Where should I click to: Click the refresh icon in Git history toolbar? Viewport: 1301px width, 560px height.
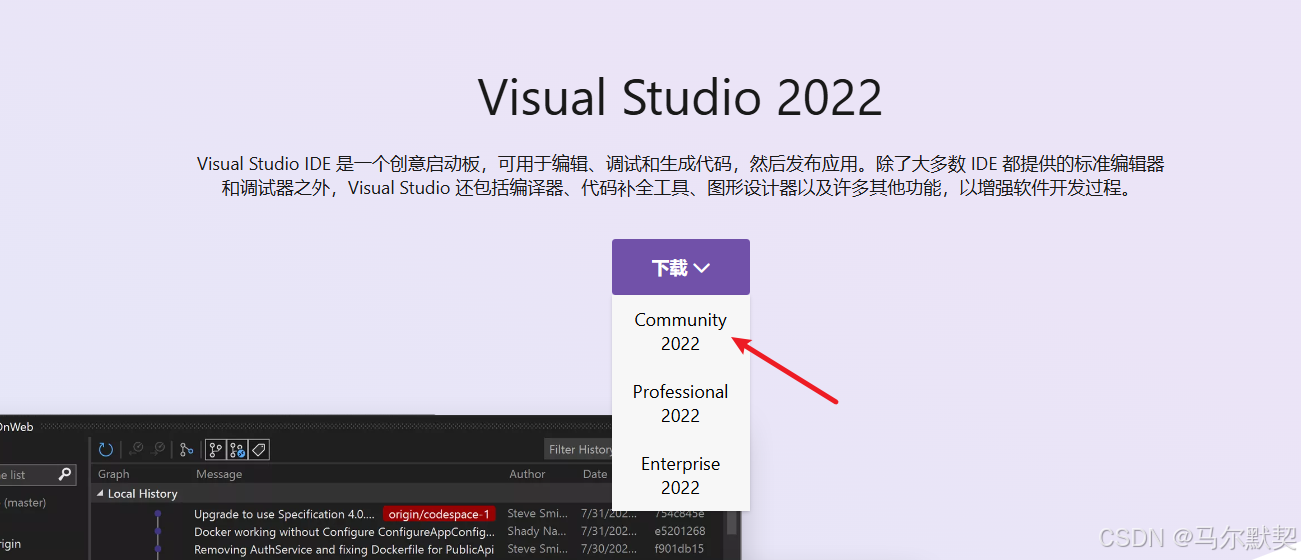[x=105, y=449]
